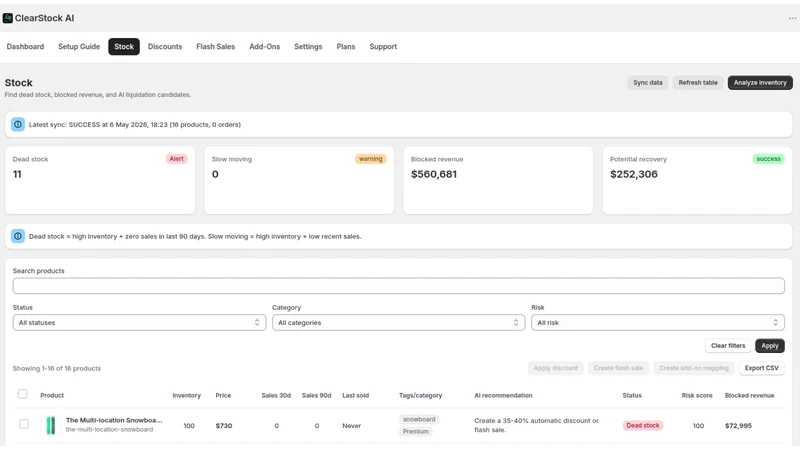Image resolution: width=800 pixels, height=450 pixels.
Task: Open the Risk dropdown showing All risk
Action: click(658, 322)
